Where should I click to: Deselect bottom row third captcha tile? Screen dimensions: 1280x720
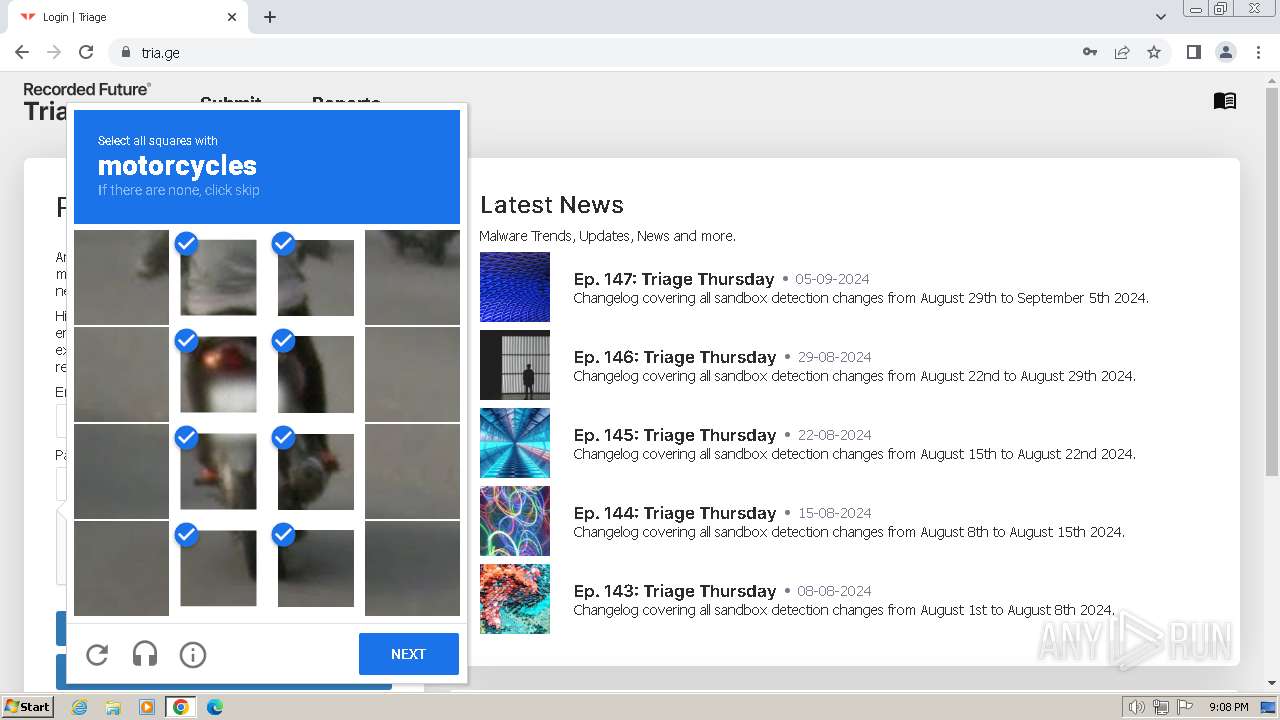[x=315, y=568]
